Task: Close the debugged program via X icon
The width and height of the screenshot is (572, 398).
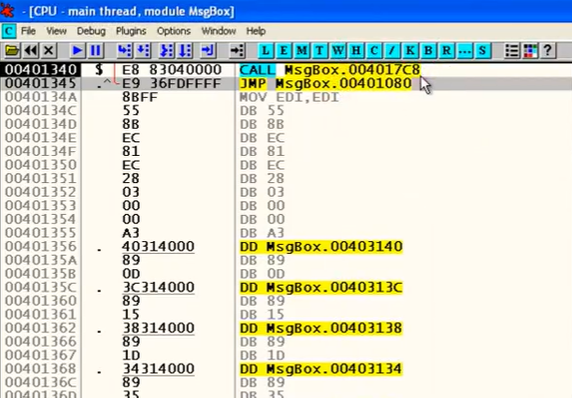Action: [x=49, y=50]
